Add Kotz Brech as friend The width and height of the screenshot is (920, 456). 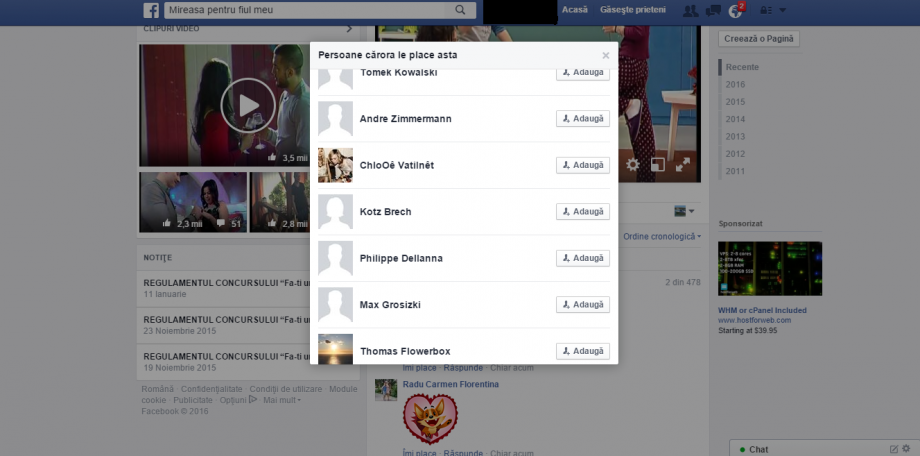point(583,211)
